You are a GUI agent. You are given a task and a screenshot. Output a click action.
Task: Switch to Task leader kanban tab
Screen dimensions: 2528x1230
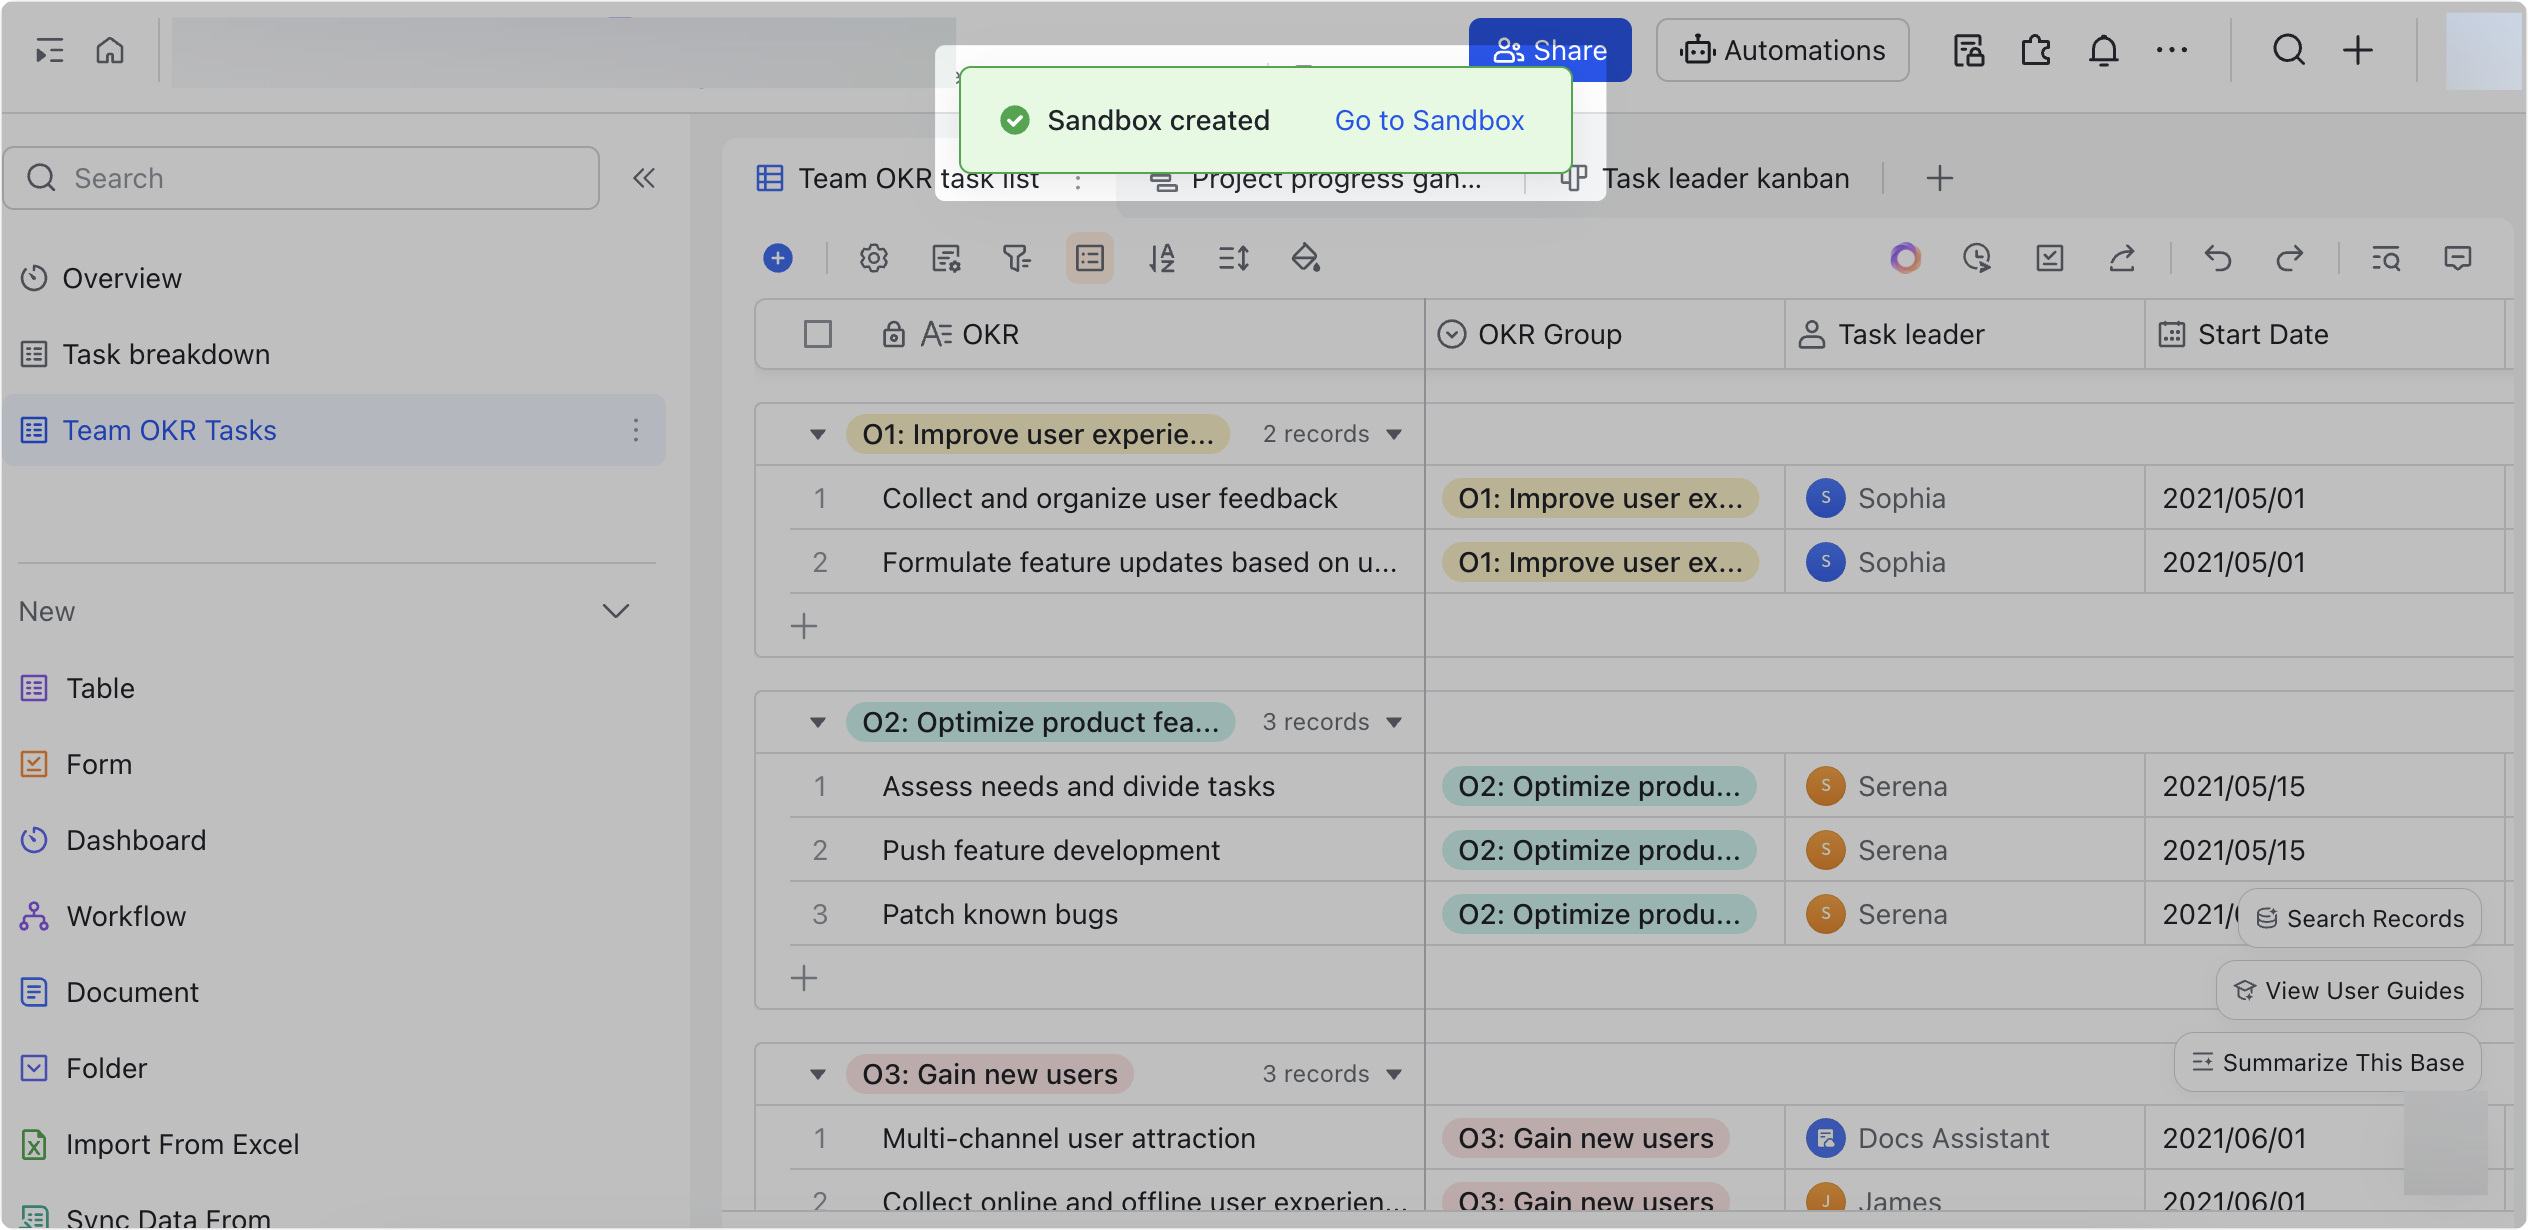1706,178
